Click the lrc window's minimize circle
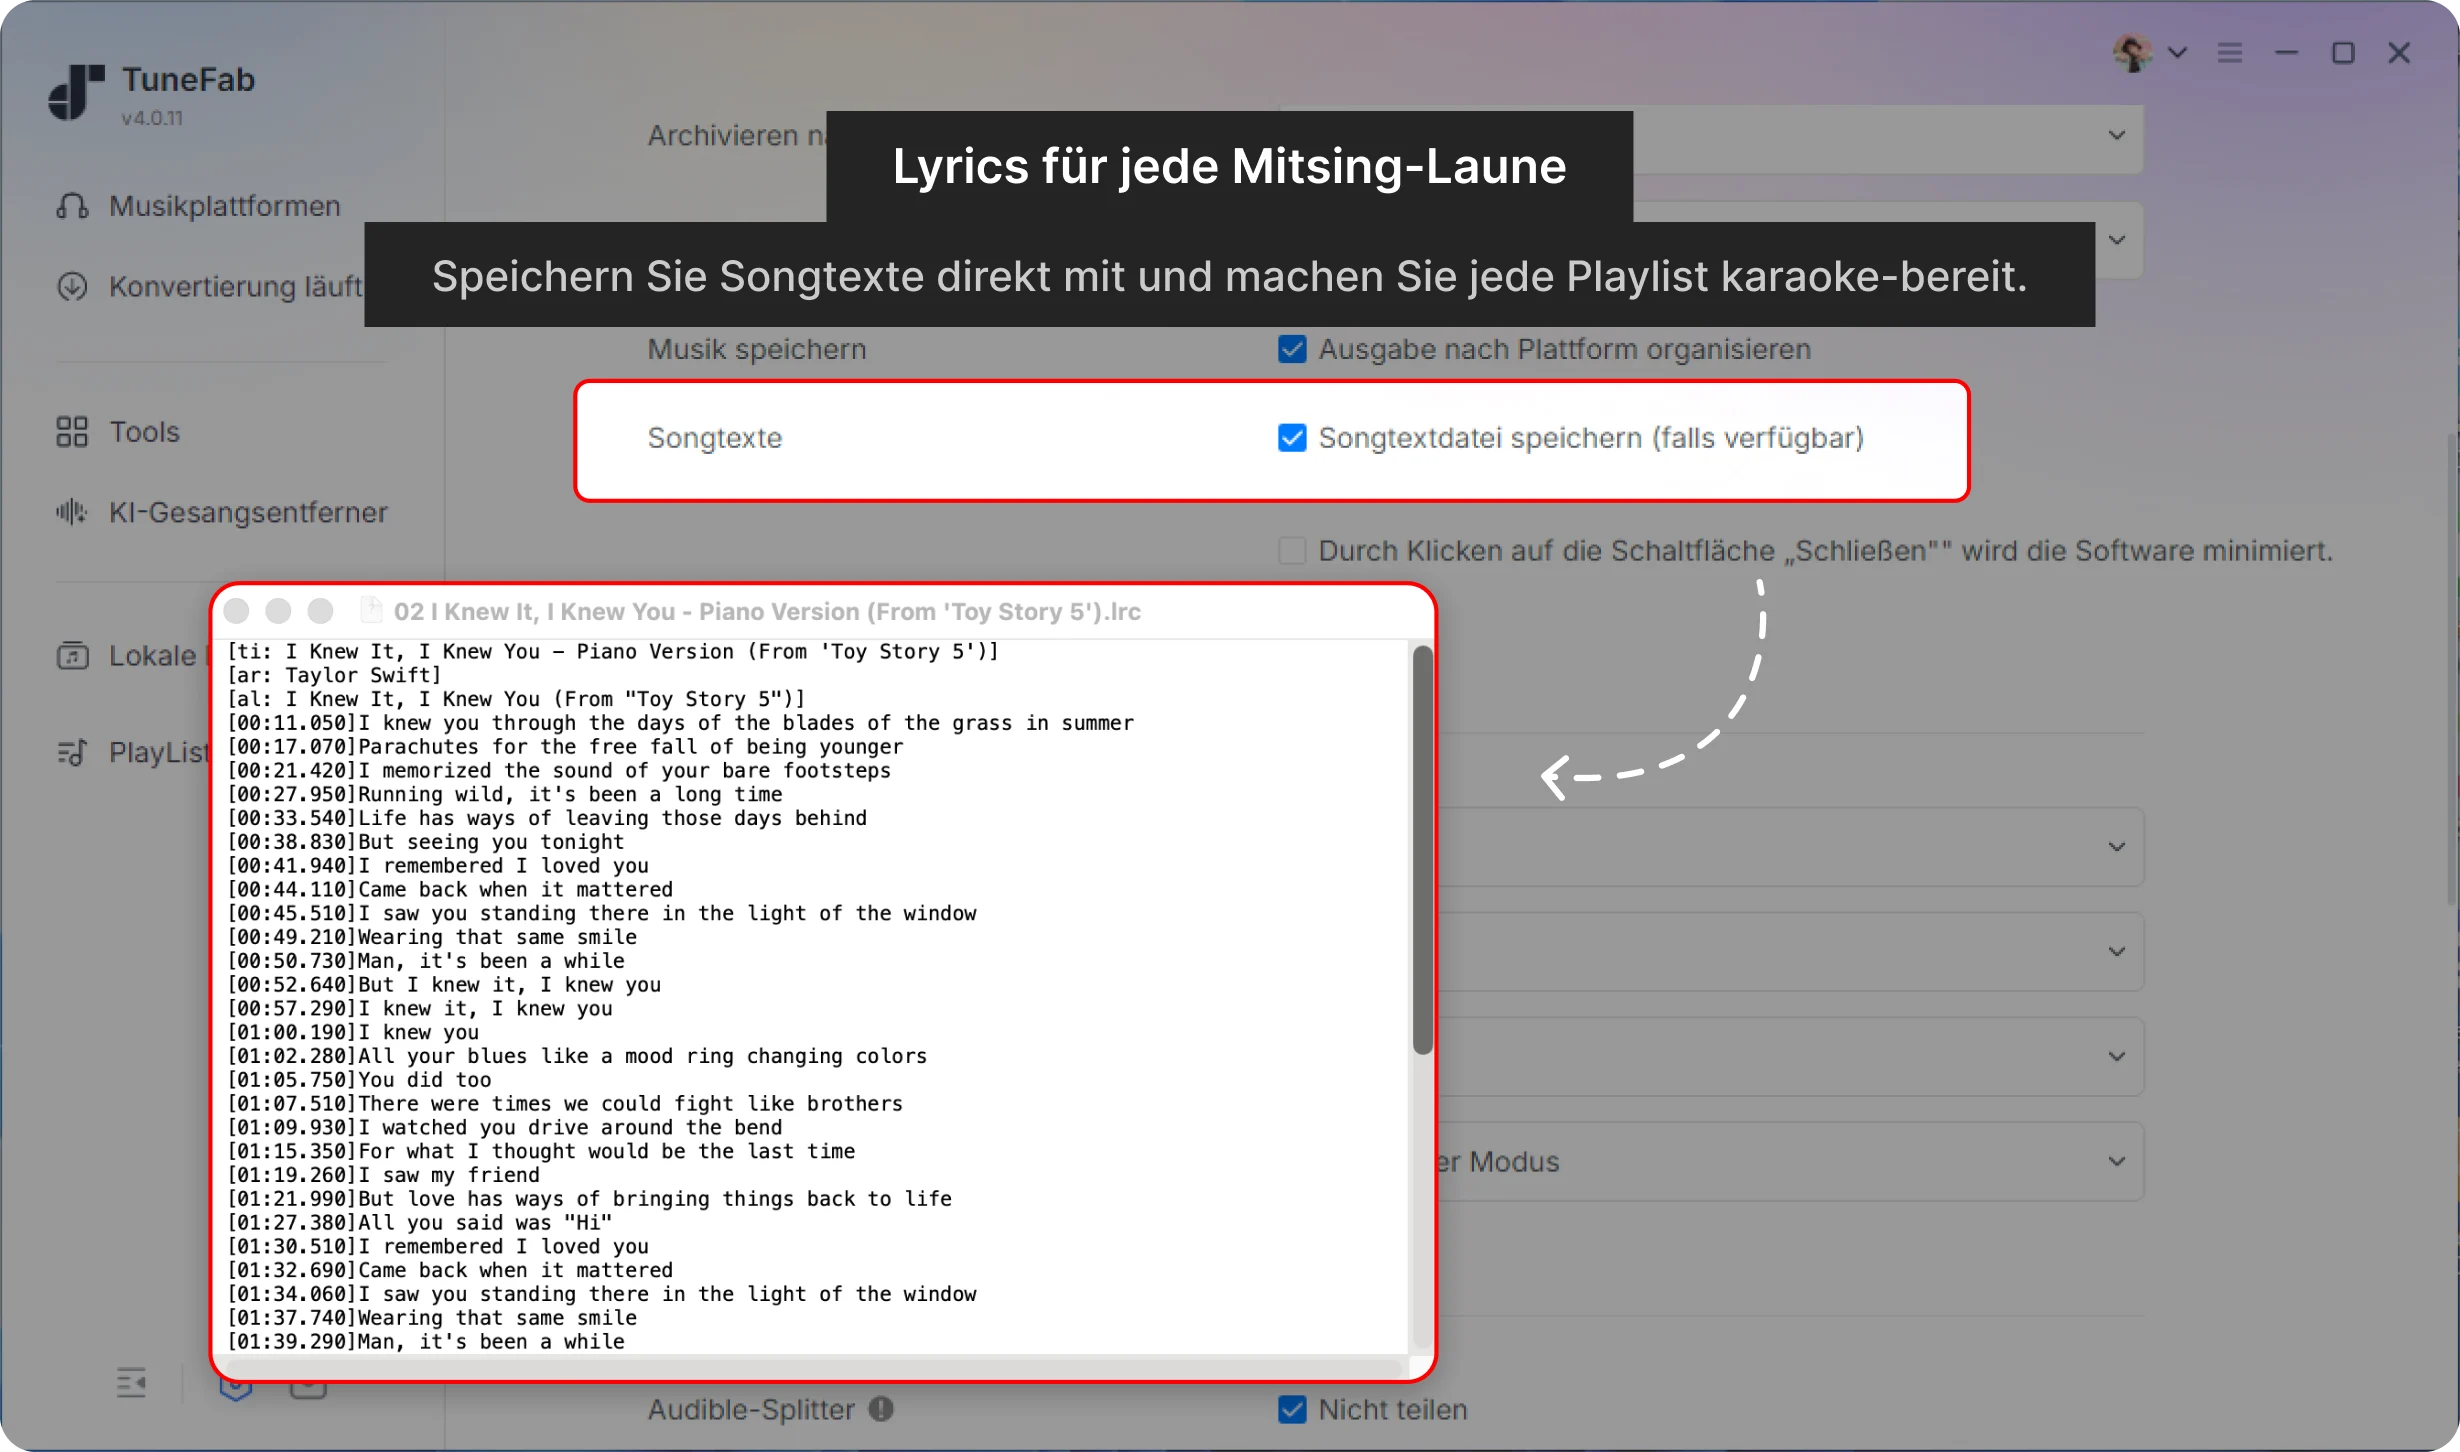The width and height of the screenshot is (2460, 1452). click(x=278, y=611)
